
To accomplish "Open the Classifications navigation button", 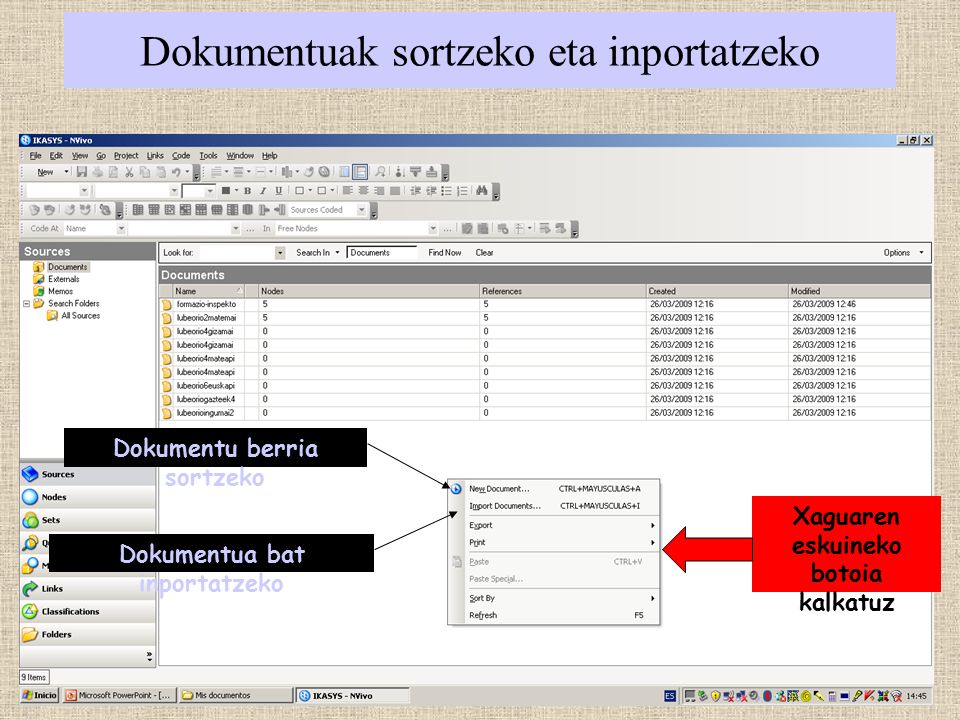I will coord(88,612).
